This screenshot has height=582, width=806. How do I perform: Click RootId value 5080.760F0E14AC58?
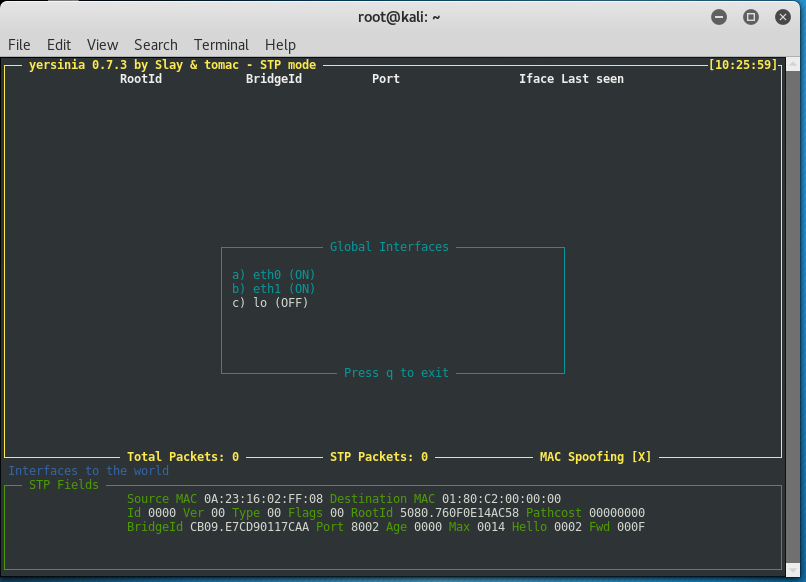coord(459,513)
